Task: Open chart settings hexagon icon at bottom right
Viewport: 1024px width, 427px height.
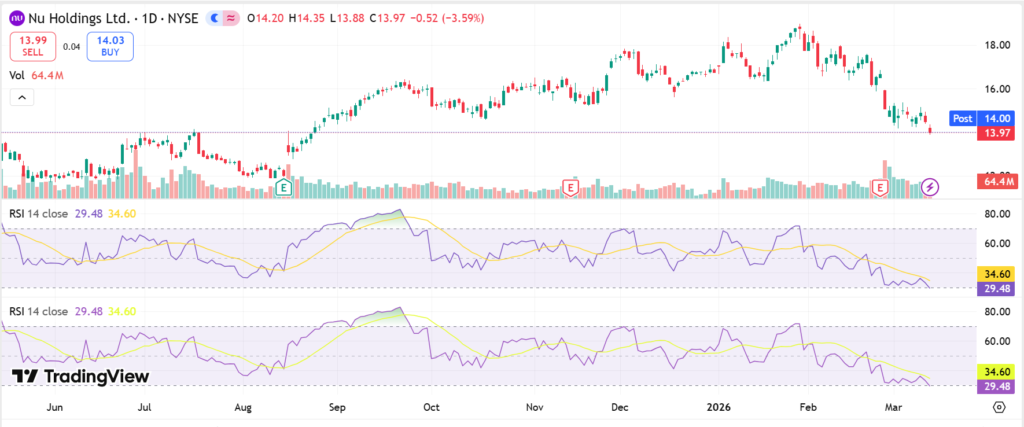Action: pos(998,407)
